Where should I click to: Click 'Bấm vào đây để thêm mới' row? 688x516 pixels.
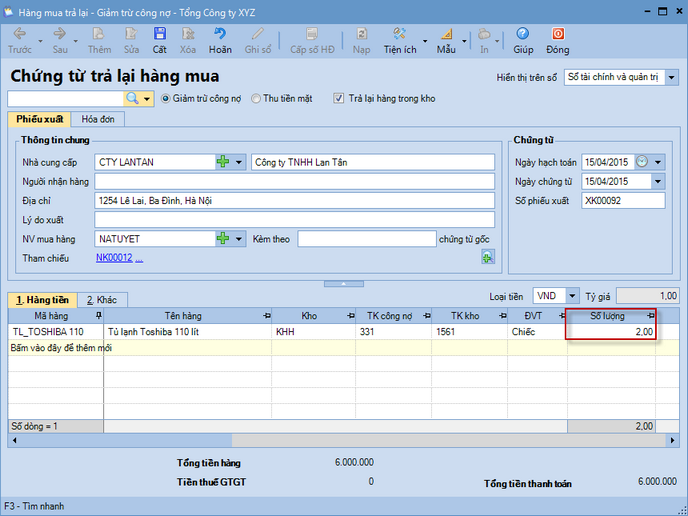[344, 348]
